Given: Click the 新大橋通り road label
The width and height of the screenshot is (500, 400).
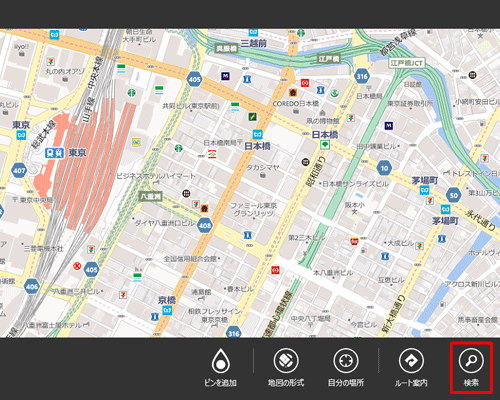Looking at the screenshot, I should coord(393,314).
